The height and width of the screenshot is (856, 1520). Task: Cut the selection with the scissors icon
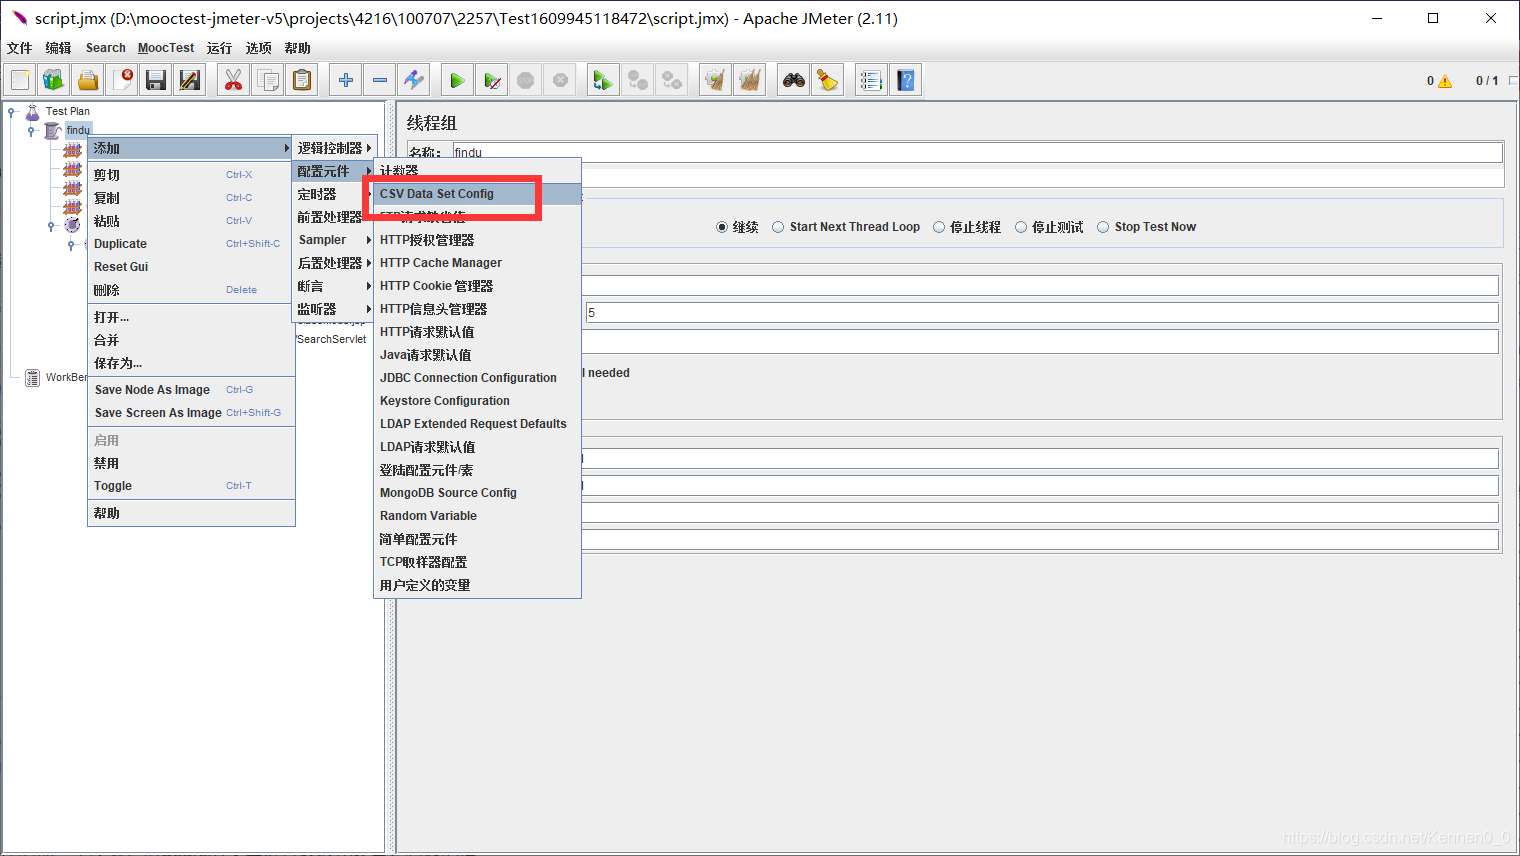point(234,80)
